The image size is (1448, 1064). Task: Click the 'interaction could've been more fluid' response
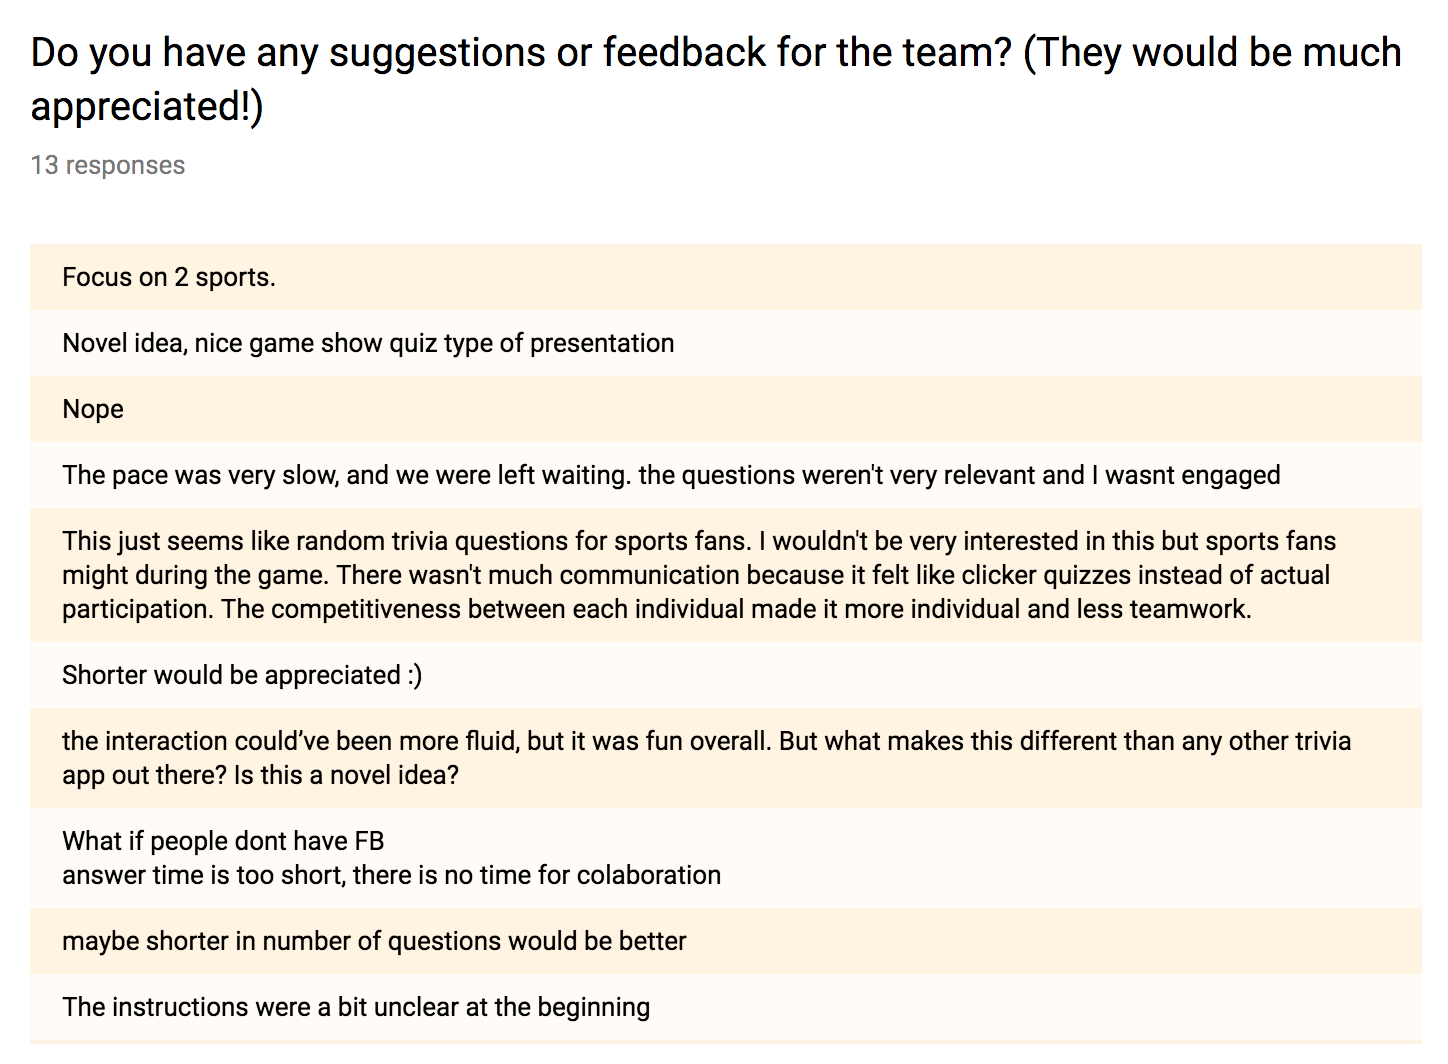(x=726, y=758)
